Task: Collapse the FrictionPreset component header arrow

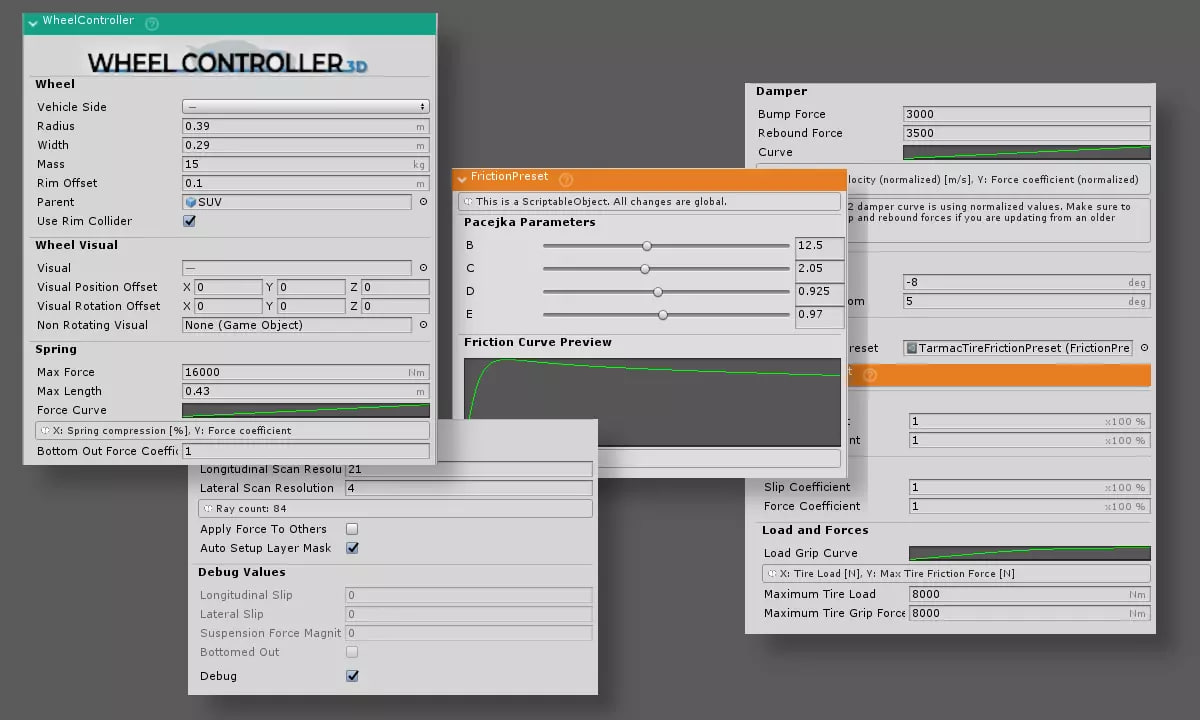Action: 462,179
